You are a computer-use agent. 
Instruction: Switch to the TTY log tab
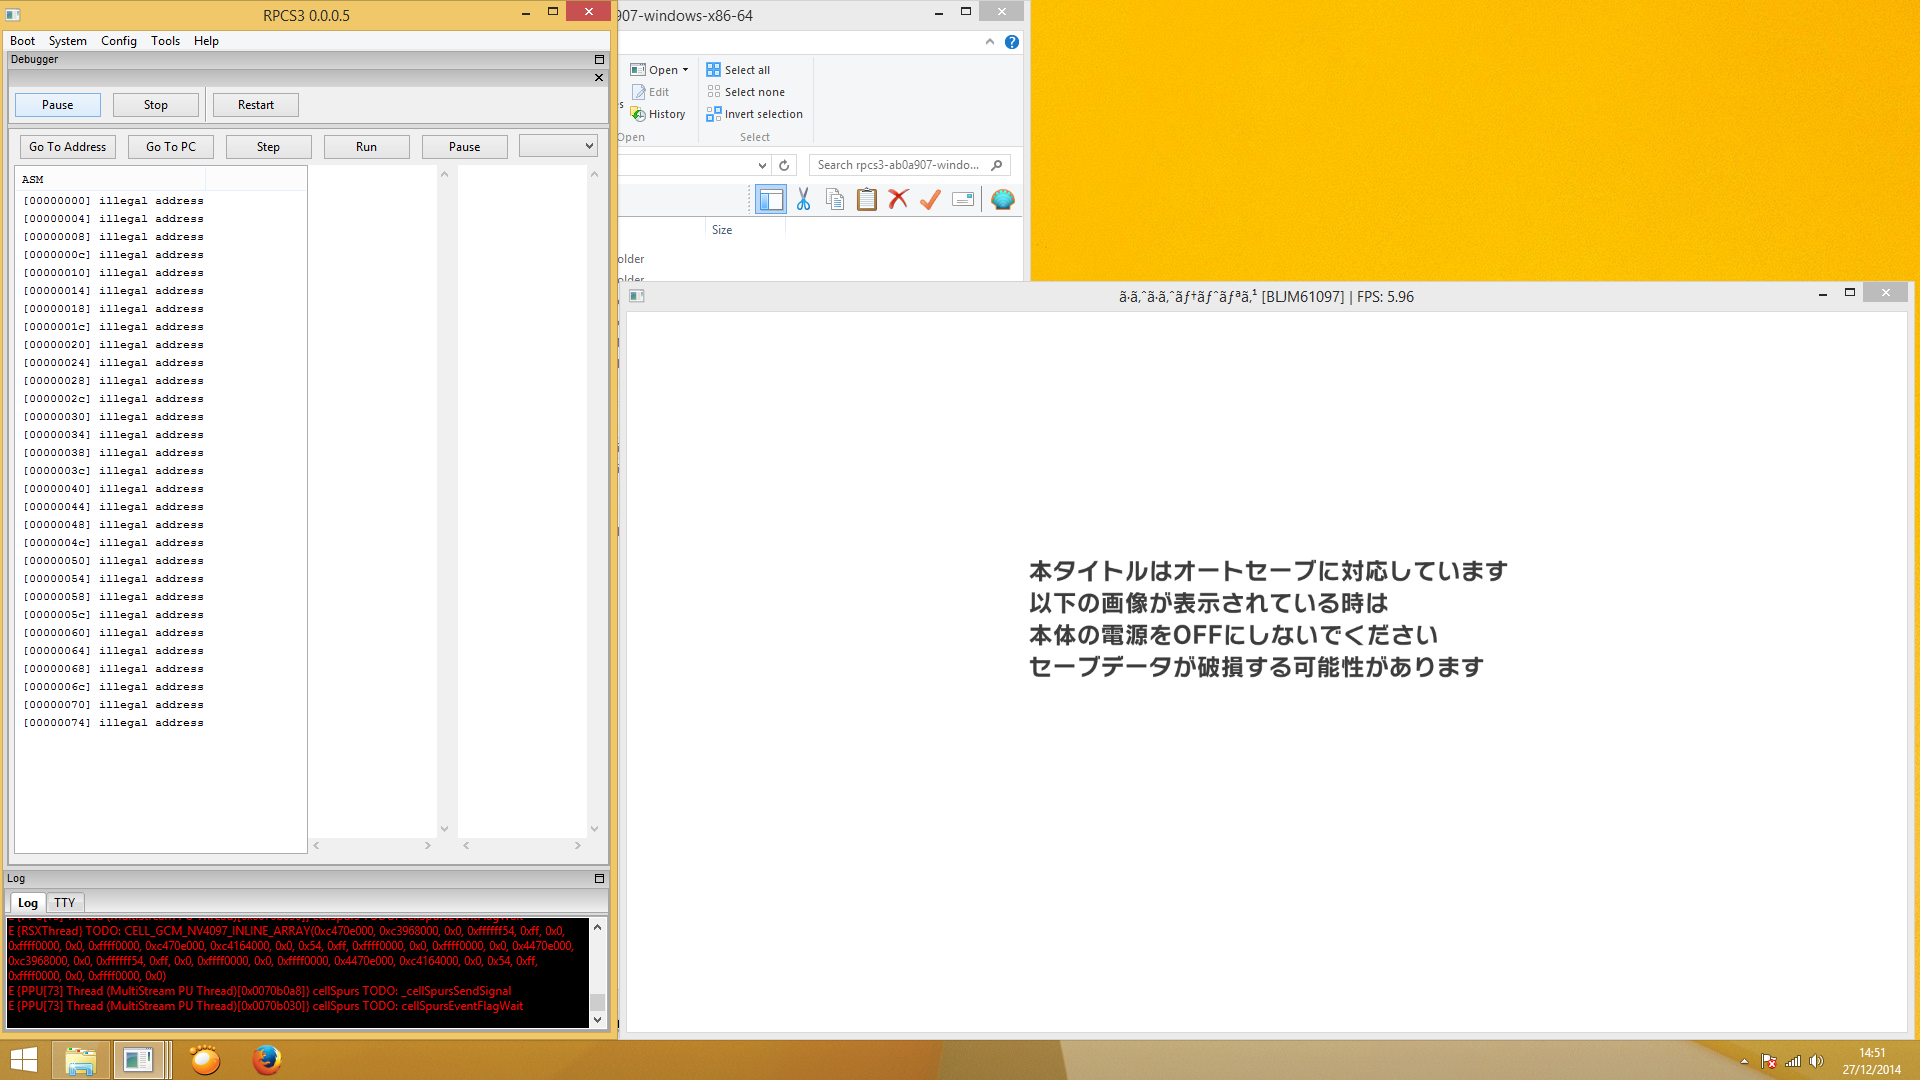coord(65,902)
